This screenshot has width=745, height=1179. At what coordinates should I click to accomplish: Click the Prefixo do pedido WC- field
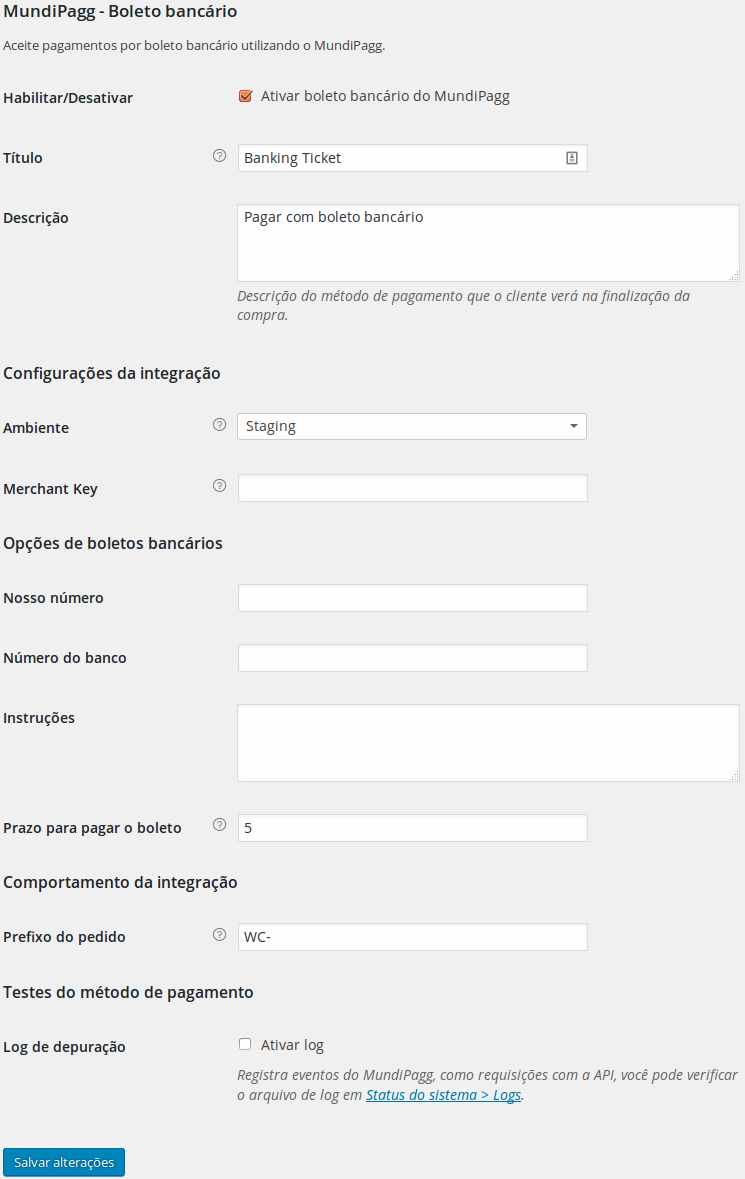412,937
